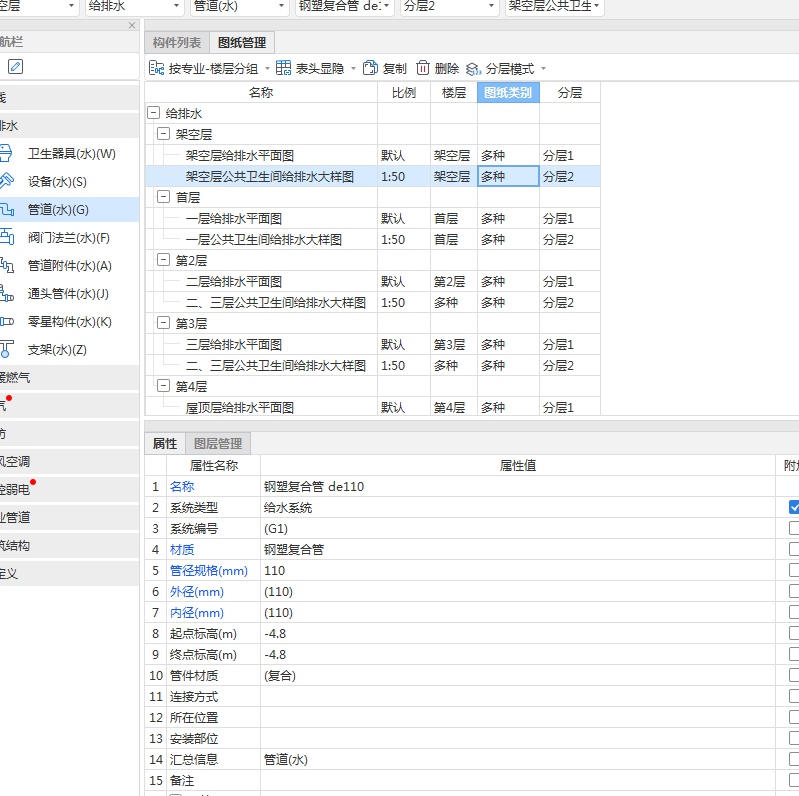
Task: Collapse the 第2层 tree node
Action: (163, 260)
